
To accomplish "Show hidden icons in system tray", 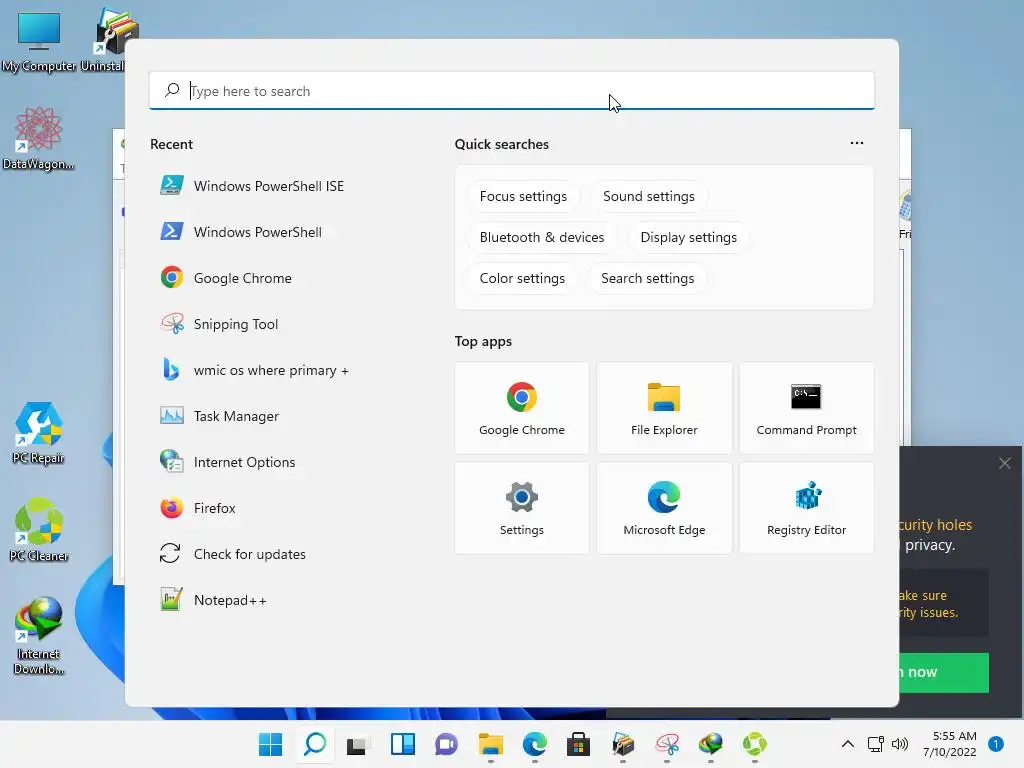I will [848, 744].
